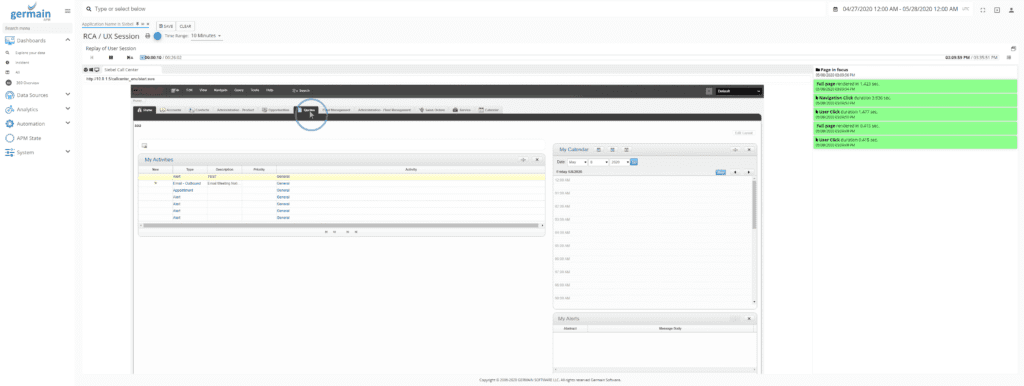
Task: Click the SAVE button
Action: coord(166,25)
